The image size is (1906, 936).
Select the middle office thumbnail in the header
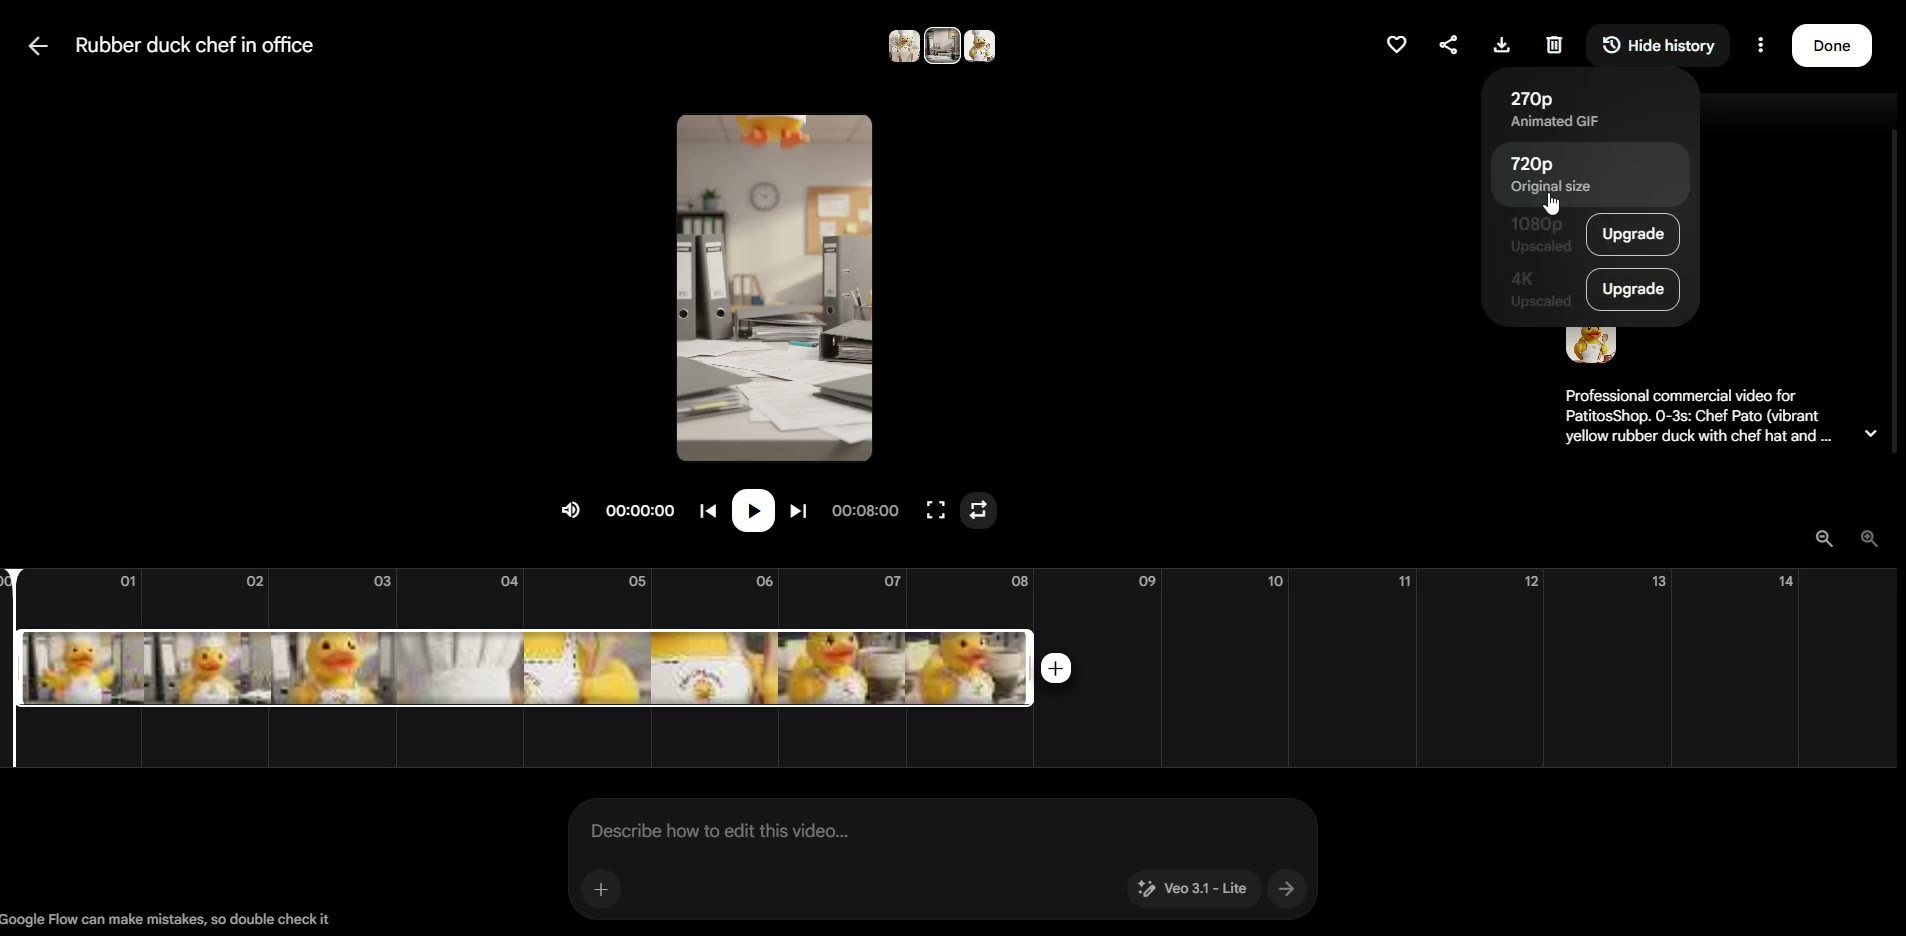click(x=942, y=46)
